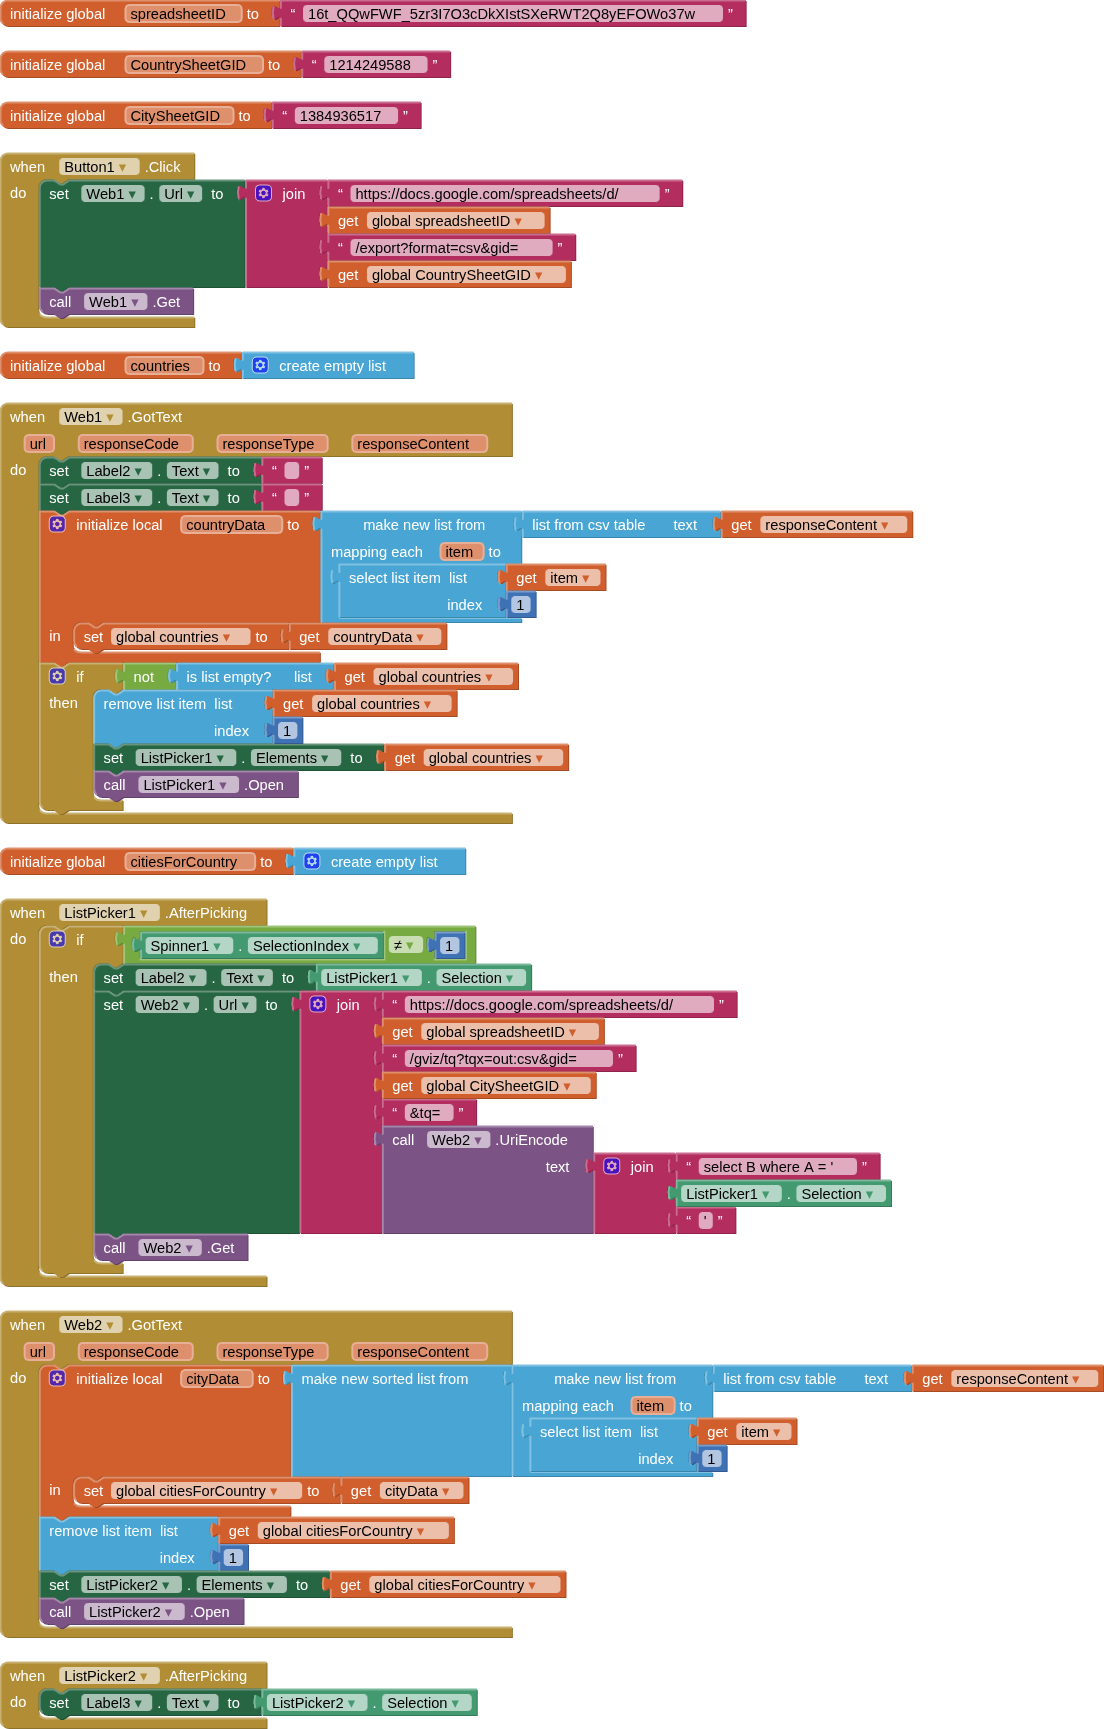Click the gear on the Web2 Url join block
The height and width of the screenshot is (1729, 1104).
click(318, 1004)
